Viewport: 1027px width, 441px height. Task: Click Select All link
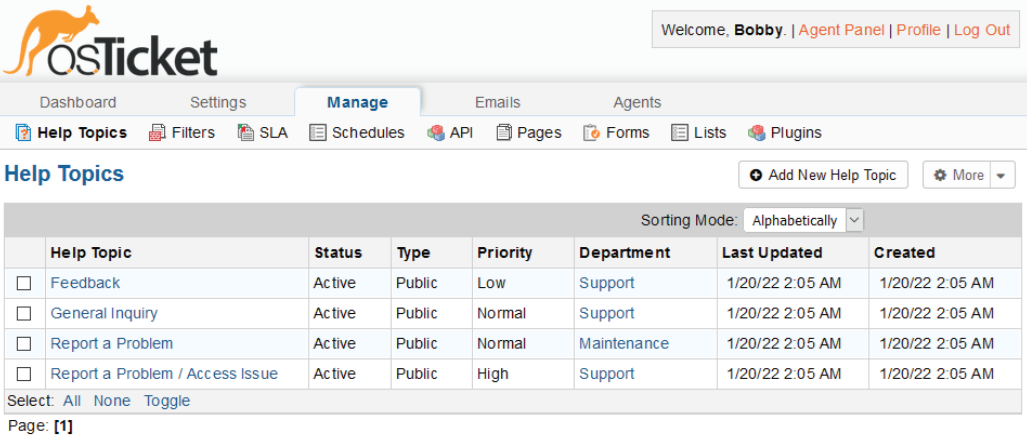coord(72,401)
